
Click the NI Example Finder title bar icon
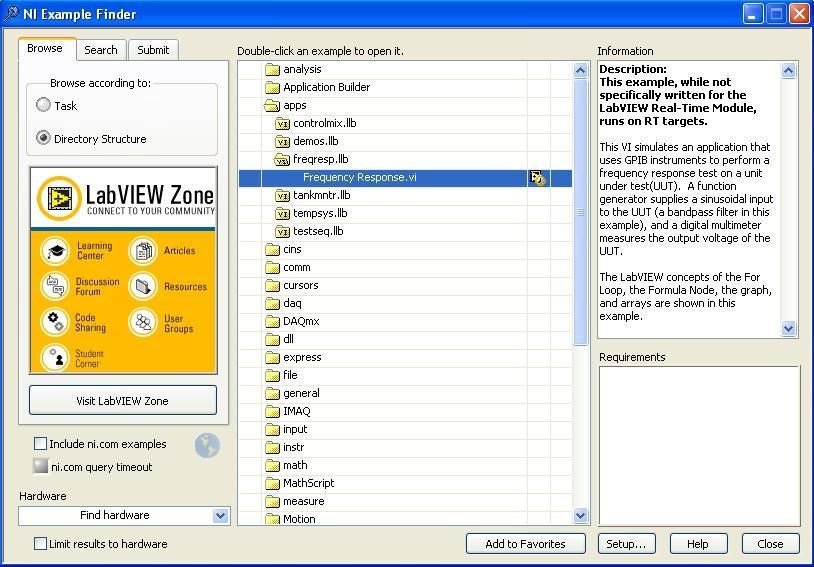[11, 14]
